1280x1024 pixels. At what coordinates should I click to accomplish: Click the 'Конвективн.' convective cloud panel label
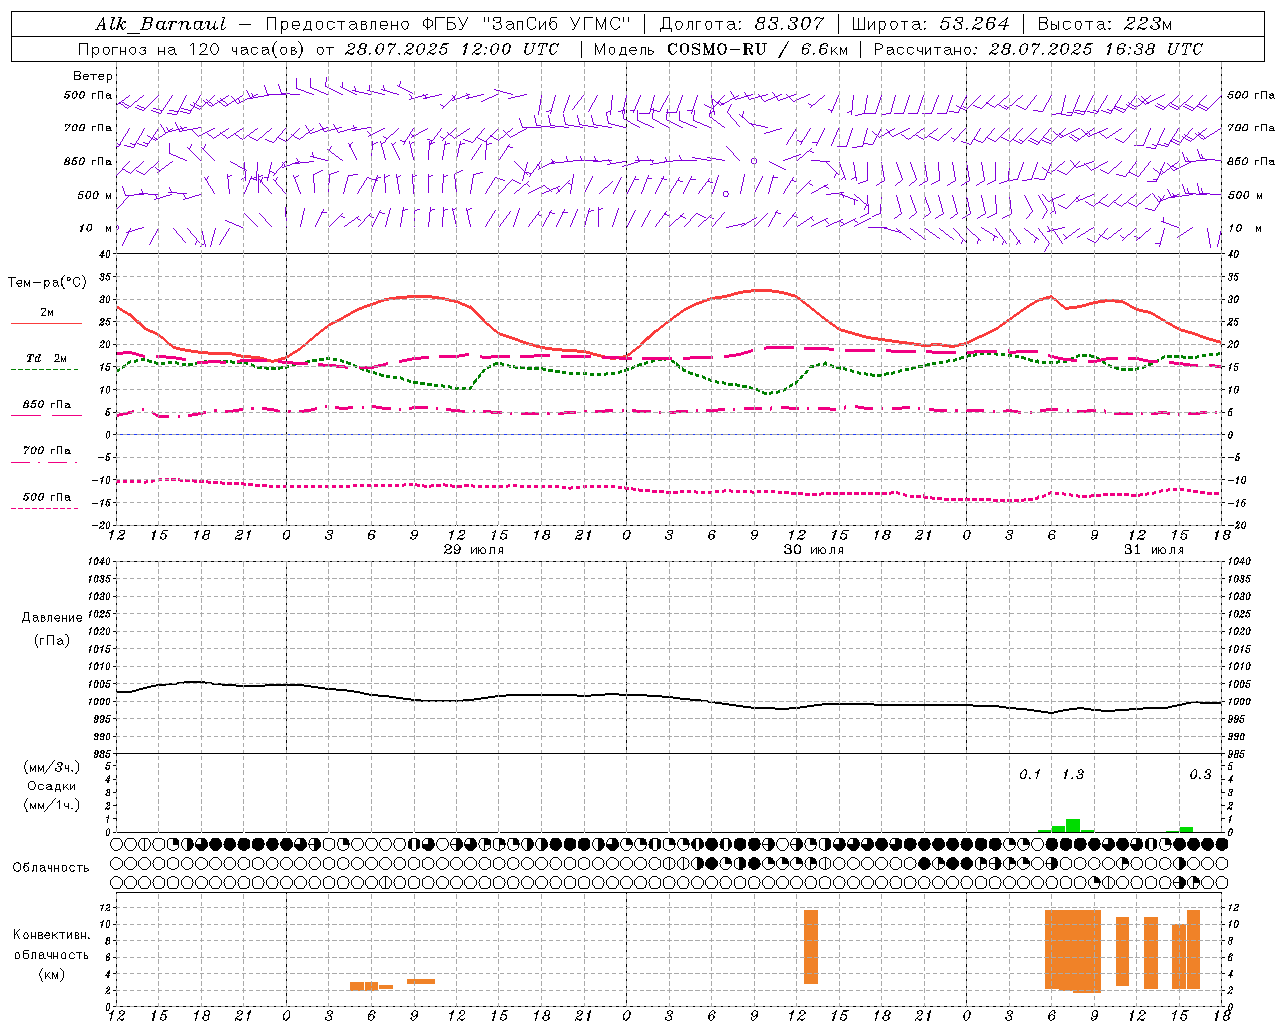[51, 935]
